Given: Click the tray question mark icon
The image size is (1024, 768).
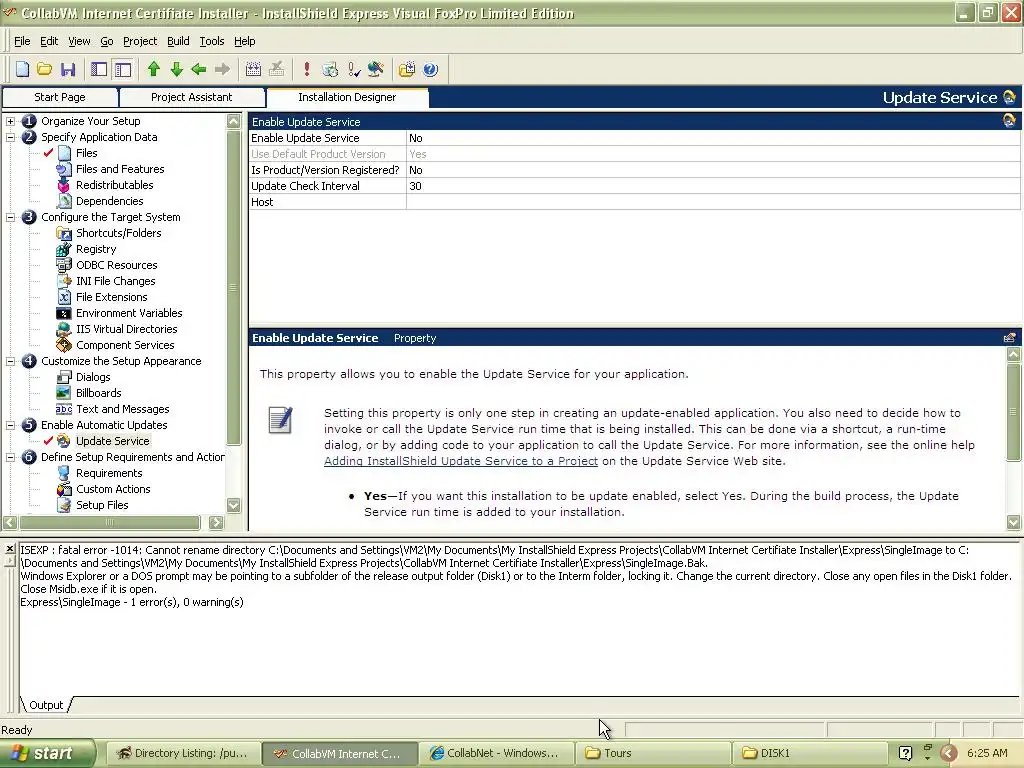Looking at the screenshot, I should [905, 753].
